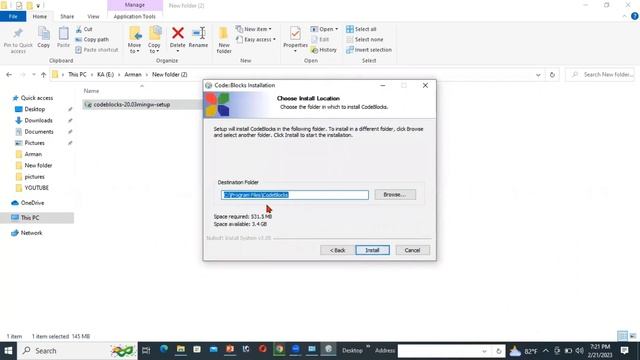Click the Copy ribbon icon

tap(44, 33)
